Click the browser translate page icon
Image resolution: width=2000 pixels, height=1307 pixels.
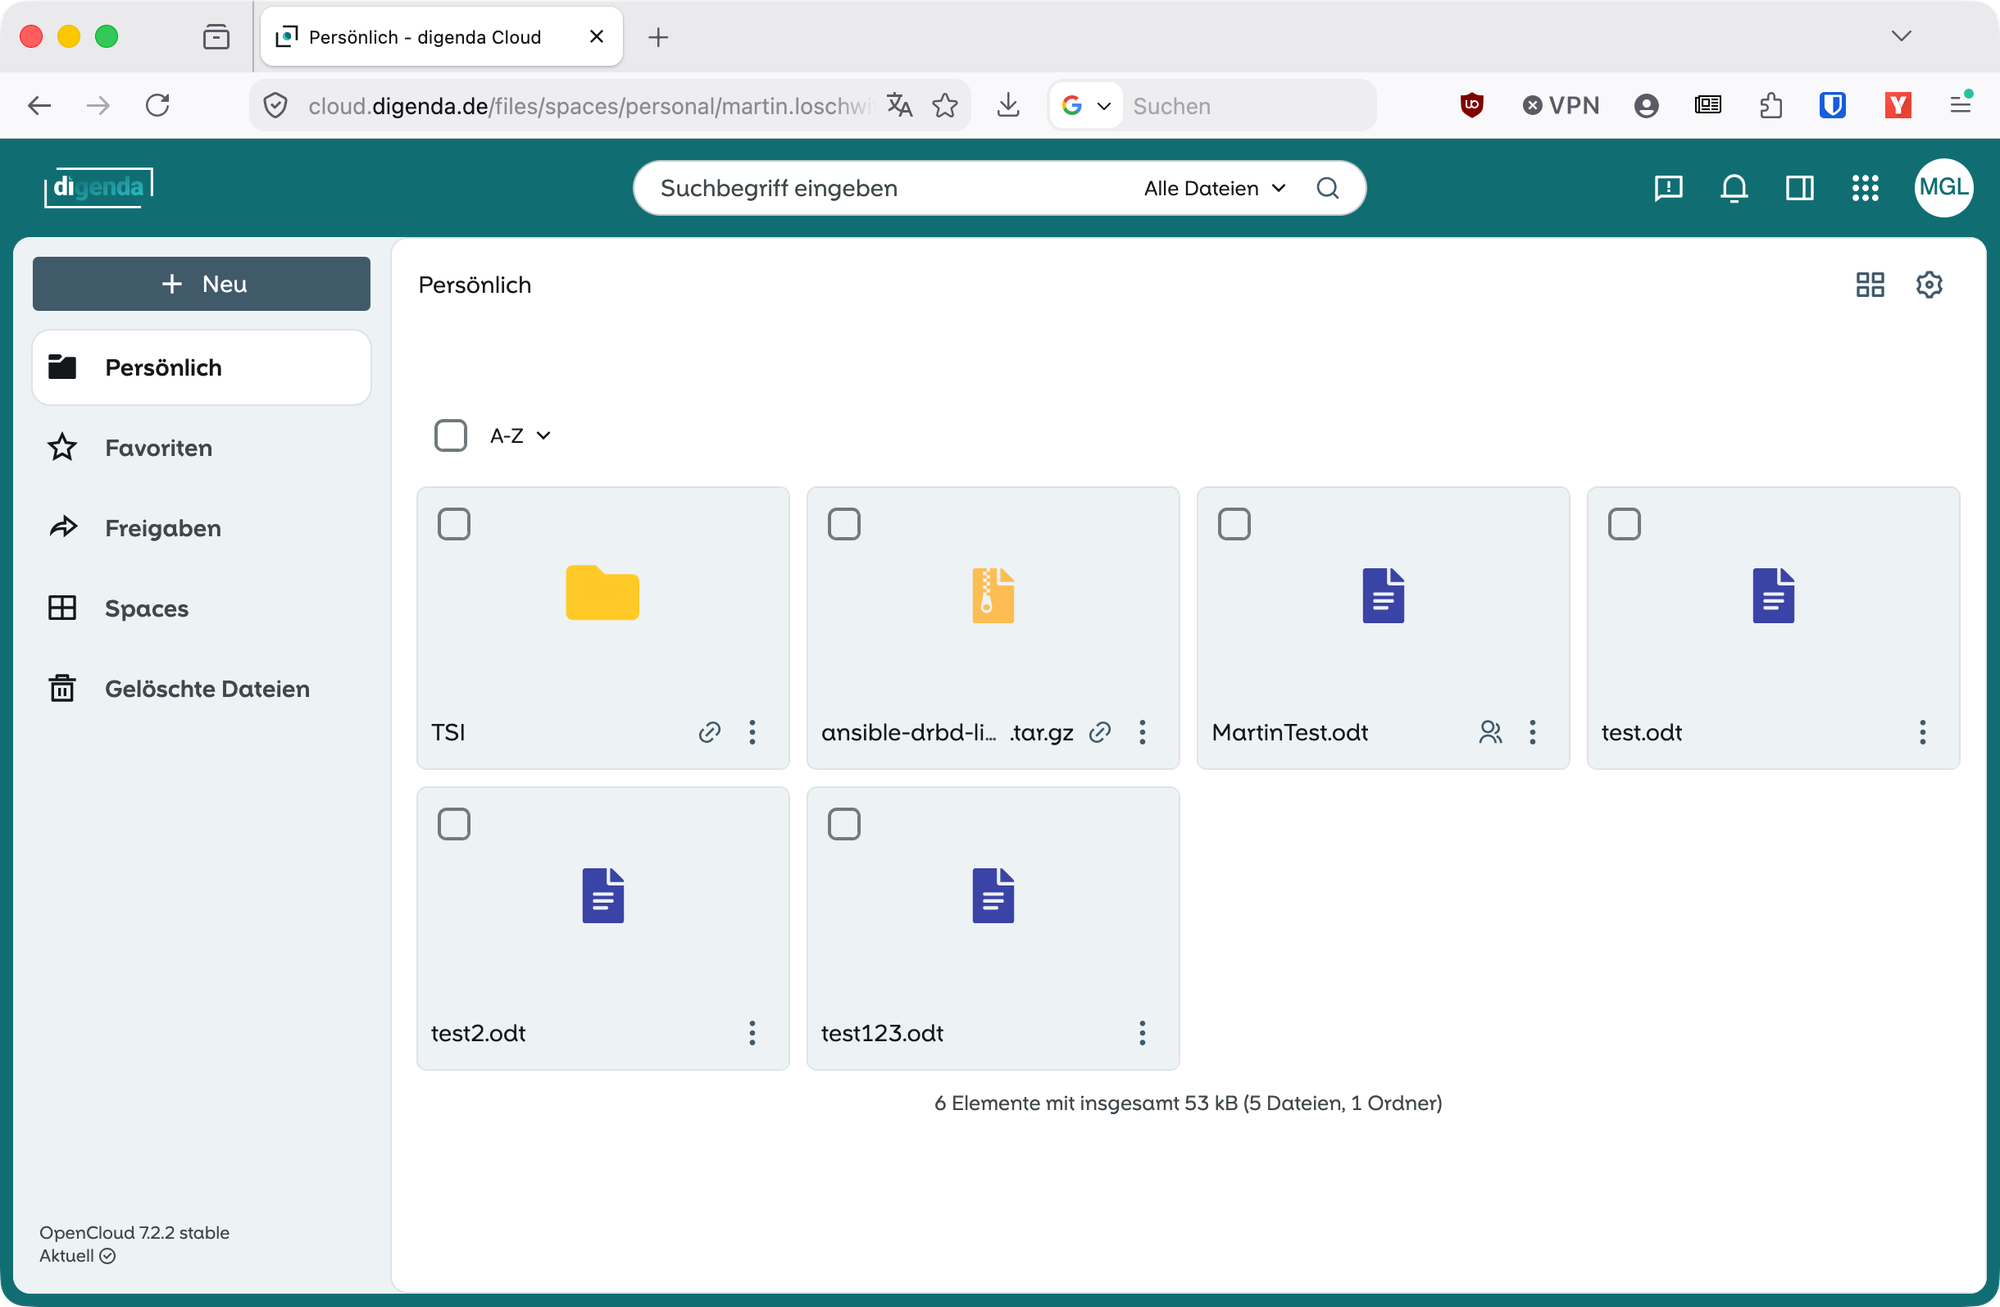coord(899,105)
